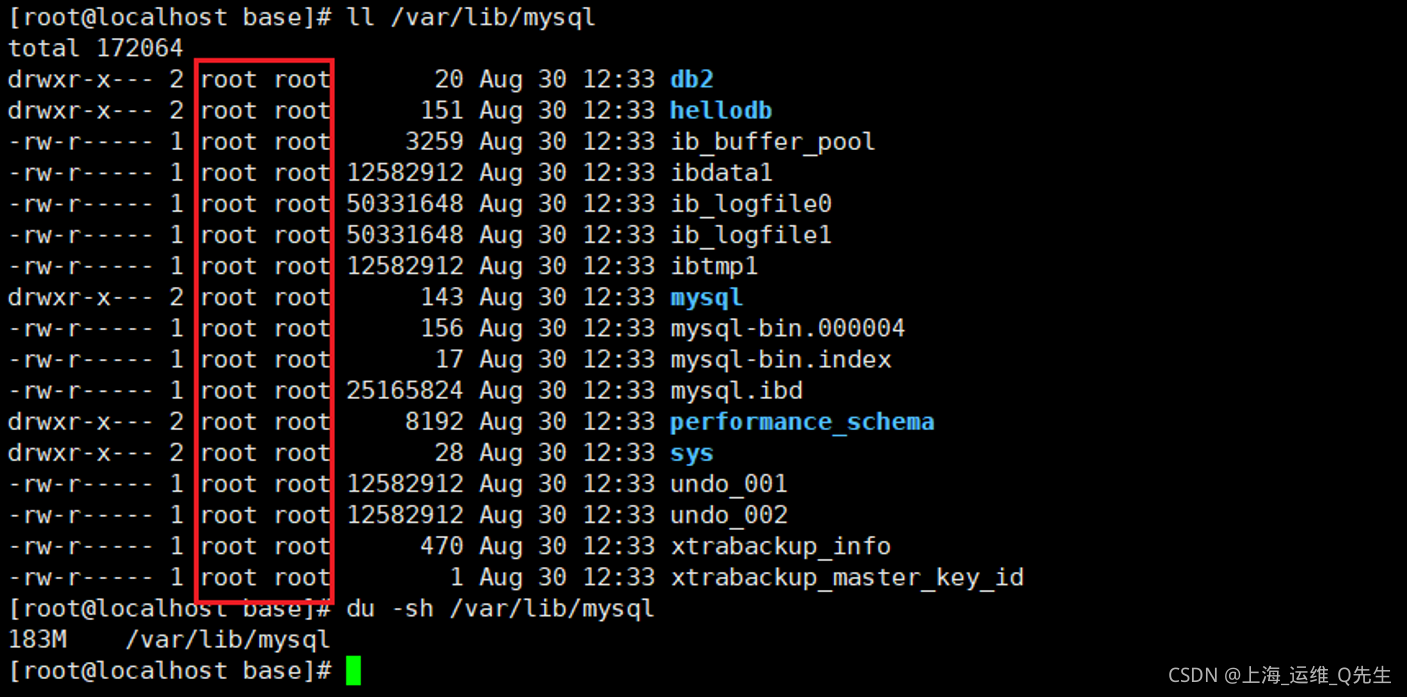
Task: Select mysql-bin.000004 binary log file
Action: tap(788, 328)
